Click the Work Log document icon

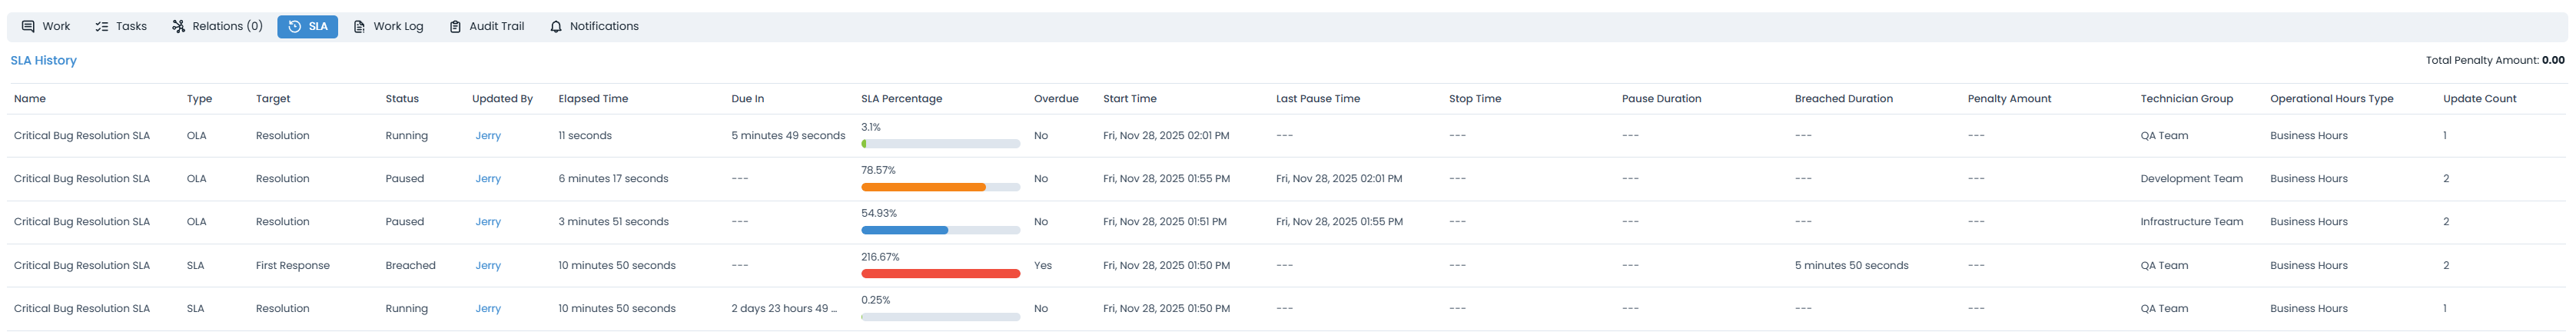click(x=359, y=27)
